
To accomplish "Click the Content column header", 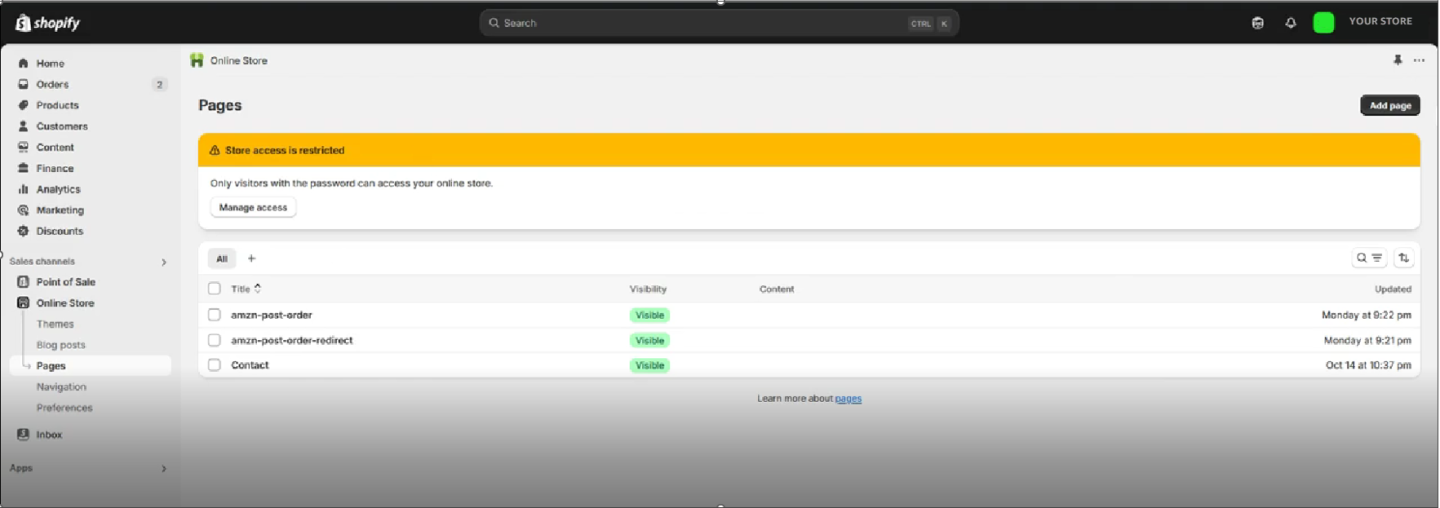I will [777, 289].
